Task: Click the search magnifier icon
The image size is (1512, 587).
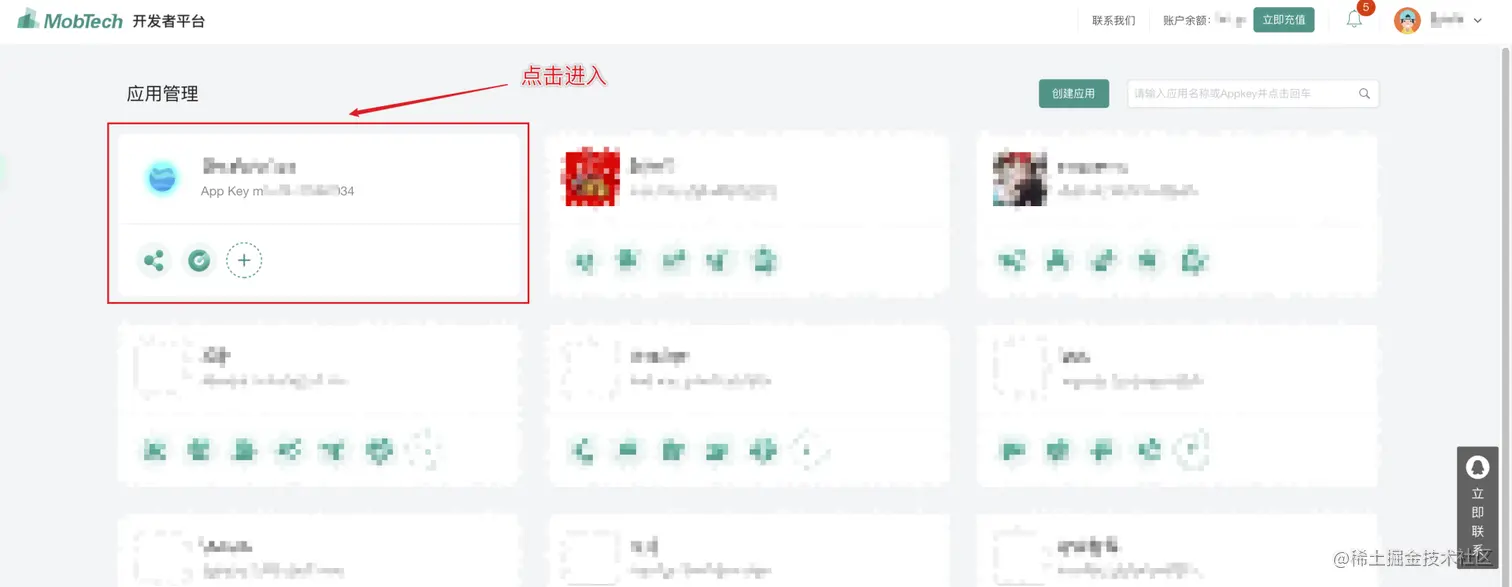Action: pyautogui.click(x=1364, y=94)
